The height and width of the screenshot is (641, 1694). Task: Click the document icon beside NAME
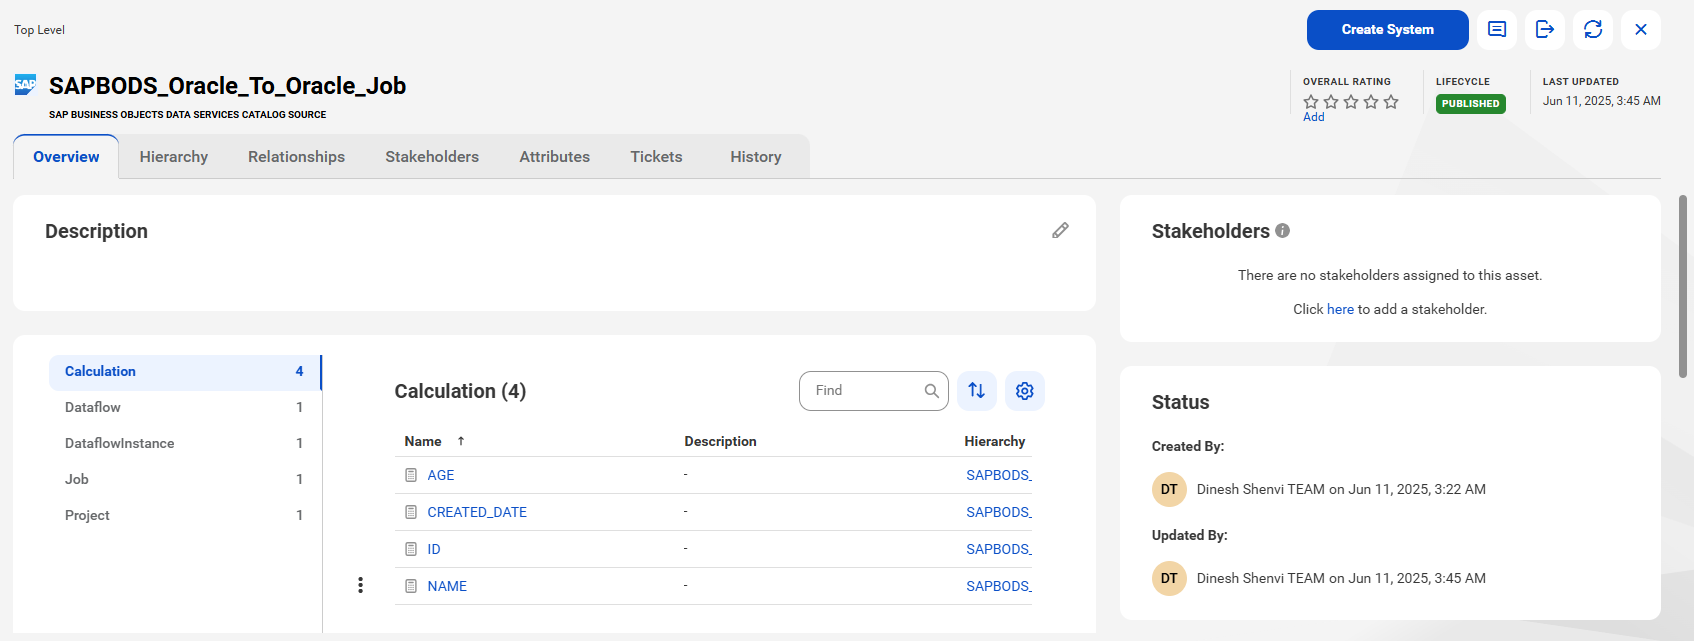click(411, 586)
